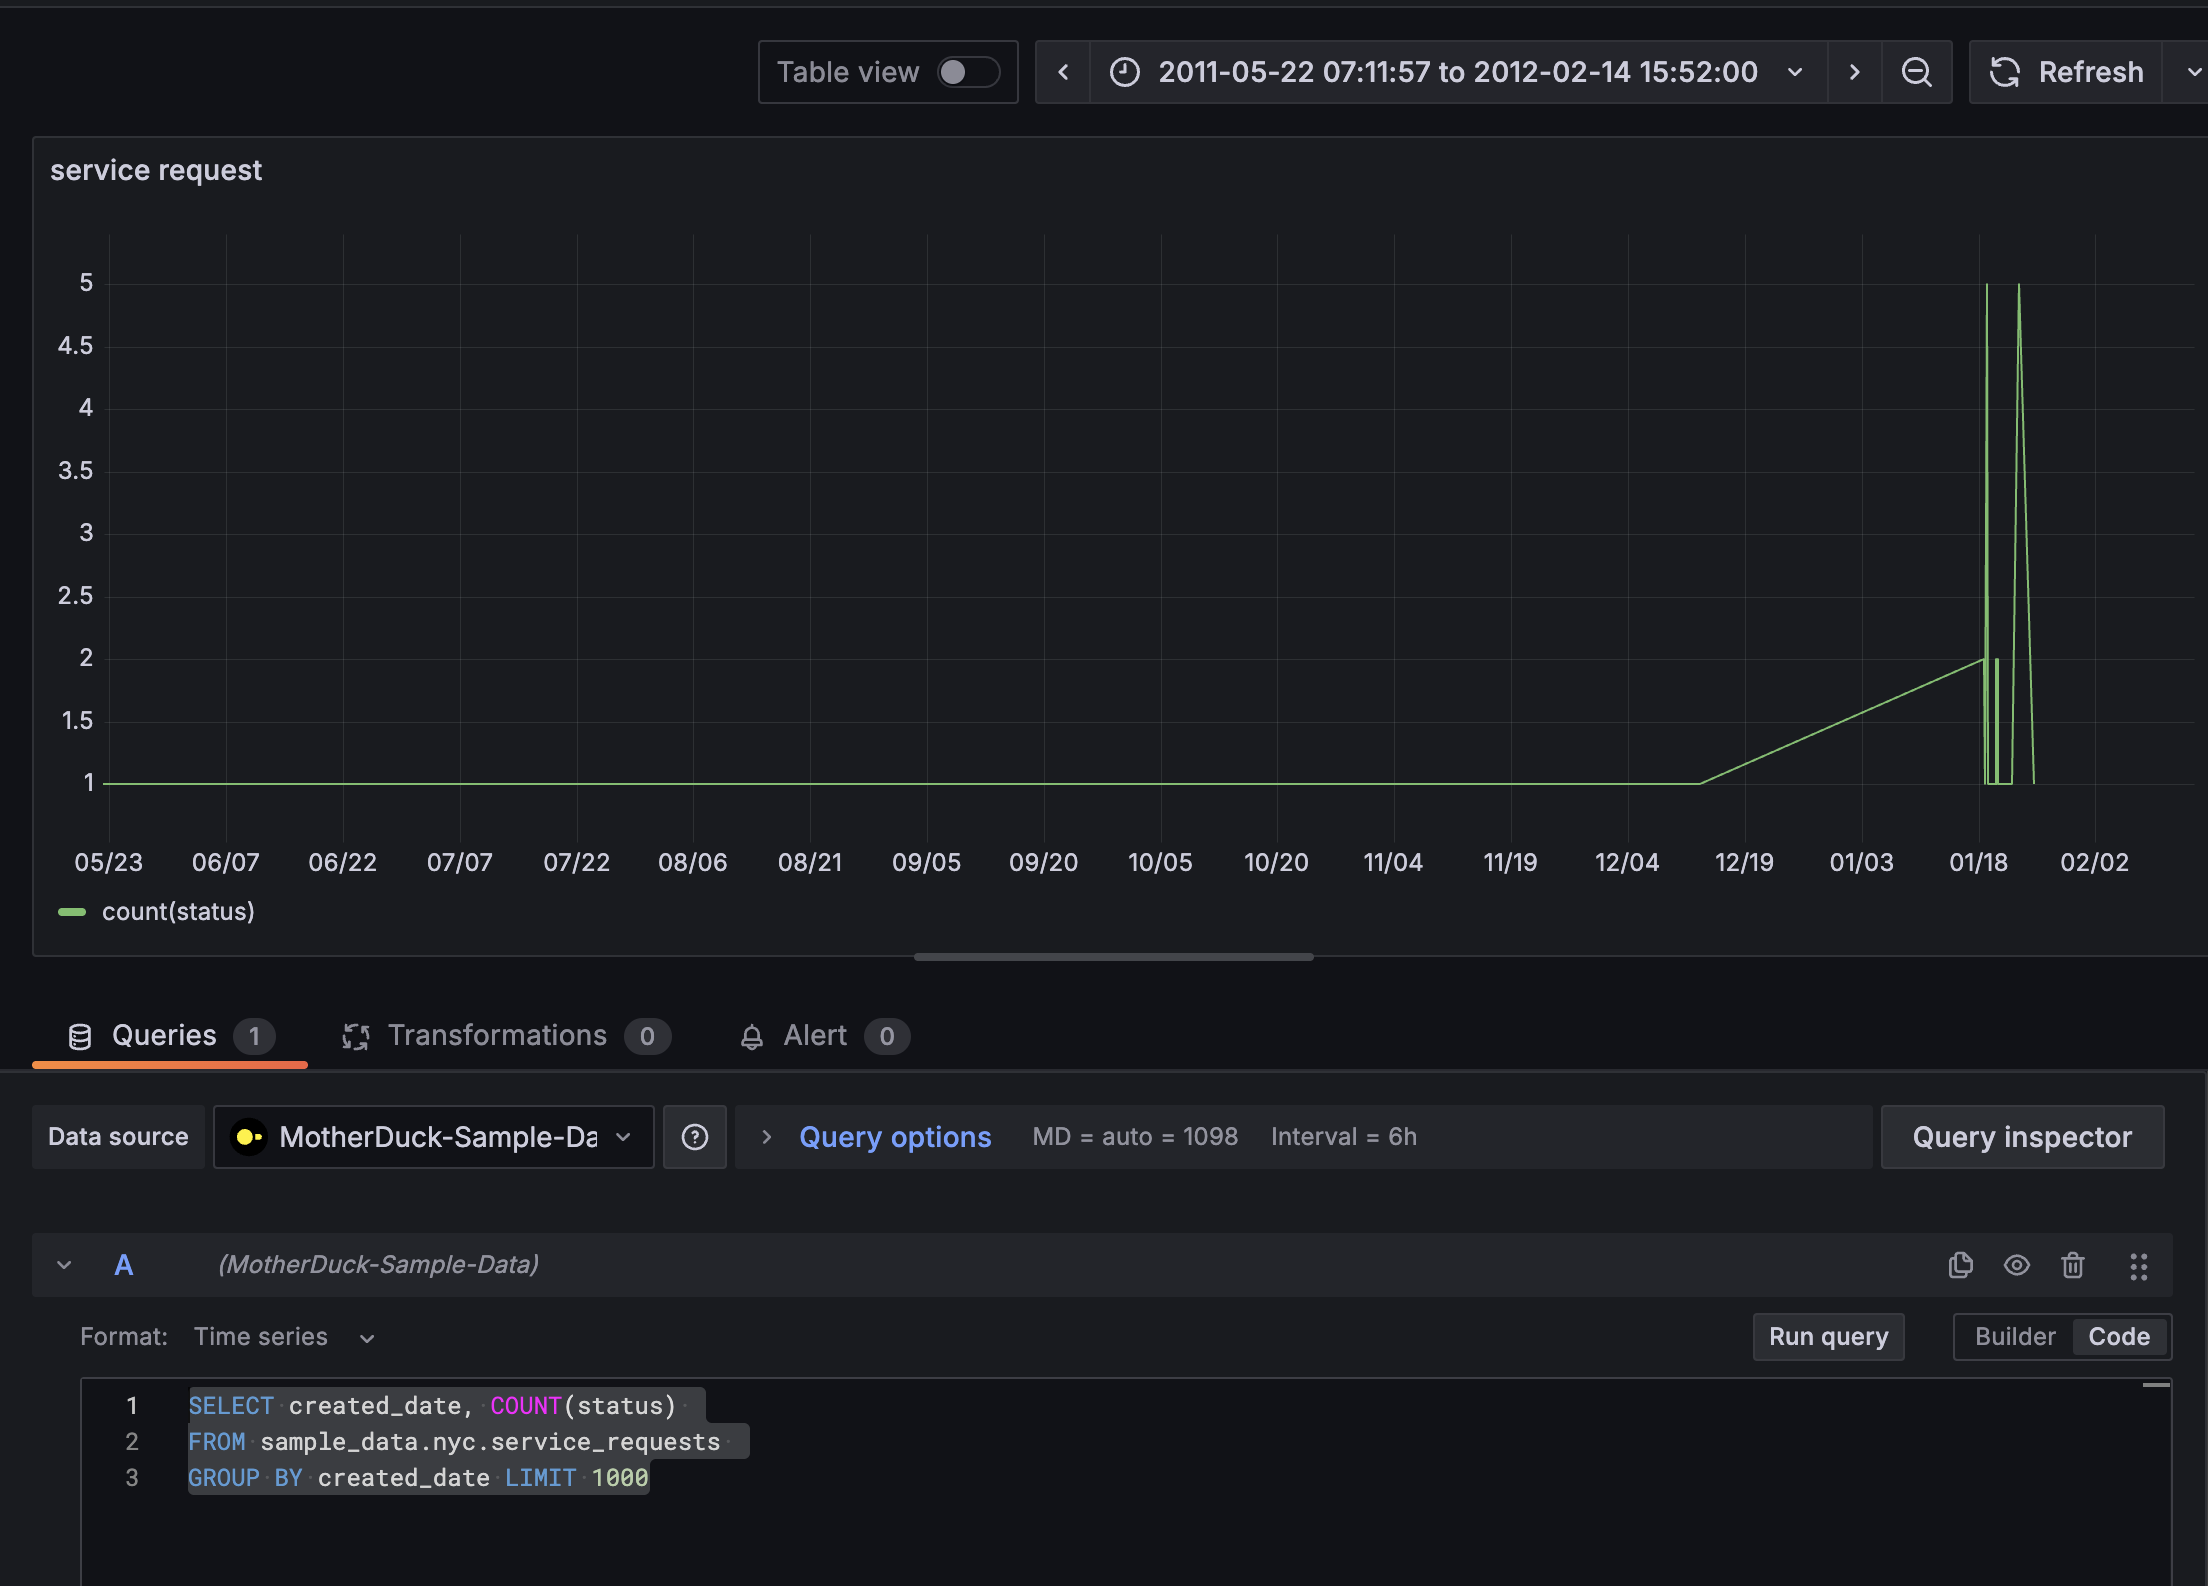Delete query A with trash icon

[2073, 1265]
